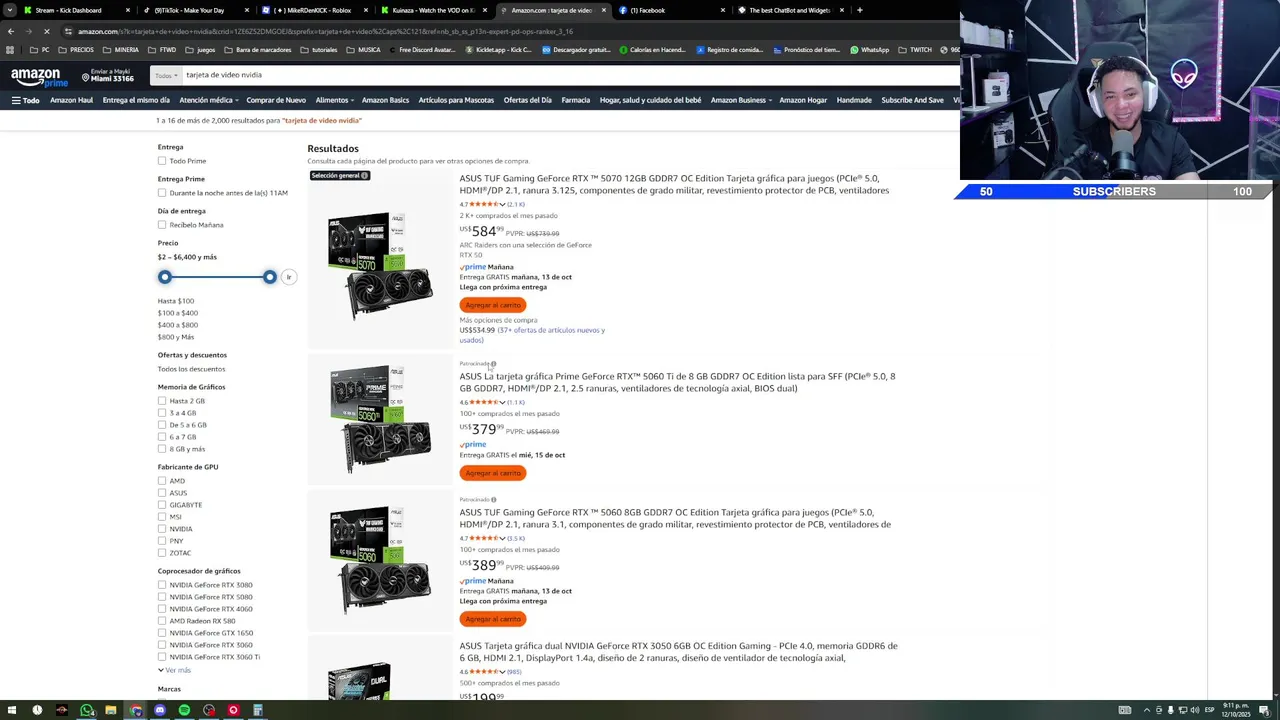Open Calculator from the taskbar
Image resolution: width=1280 pixels, height=720 pixels.
258,710
